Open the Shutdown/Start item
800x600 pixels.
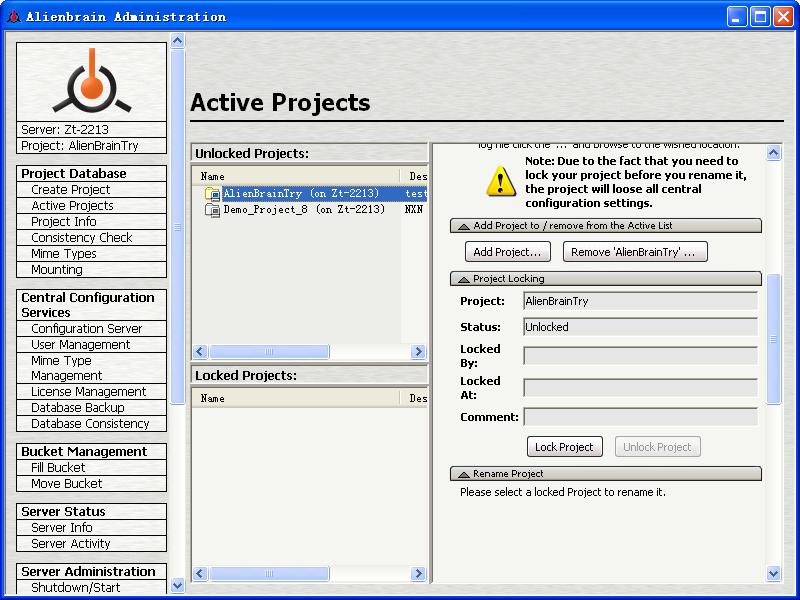point(92,587)
